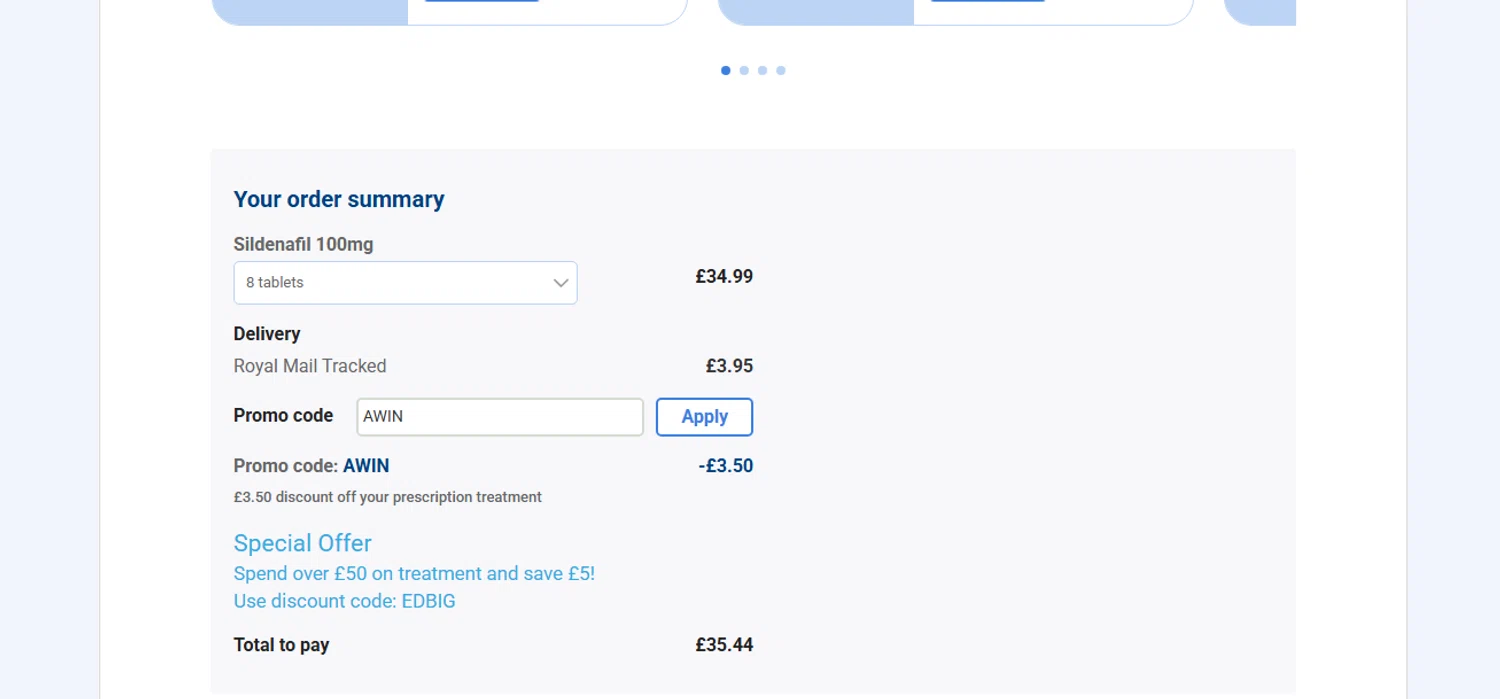The height and width of the screenshot is (699, 1500).
Task: Open the second carousel card
Action: point(955,10)
